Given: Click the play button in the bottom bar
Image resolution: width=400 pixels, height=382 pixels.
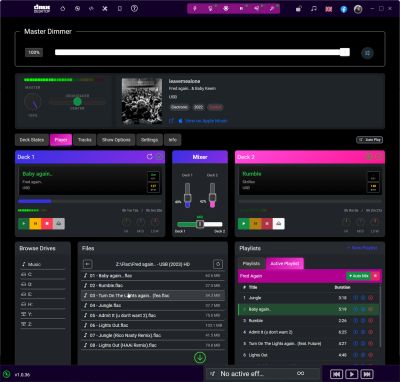Looking at the screenshot, I should (352, 374).
